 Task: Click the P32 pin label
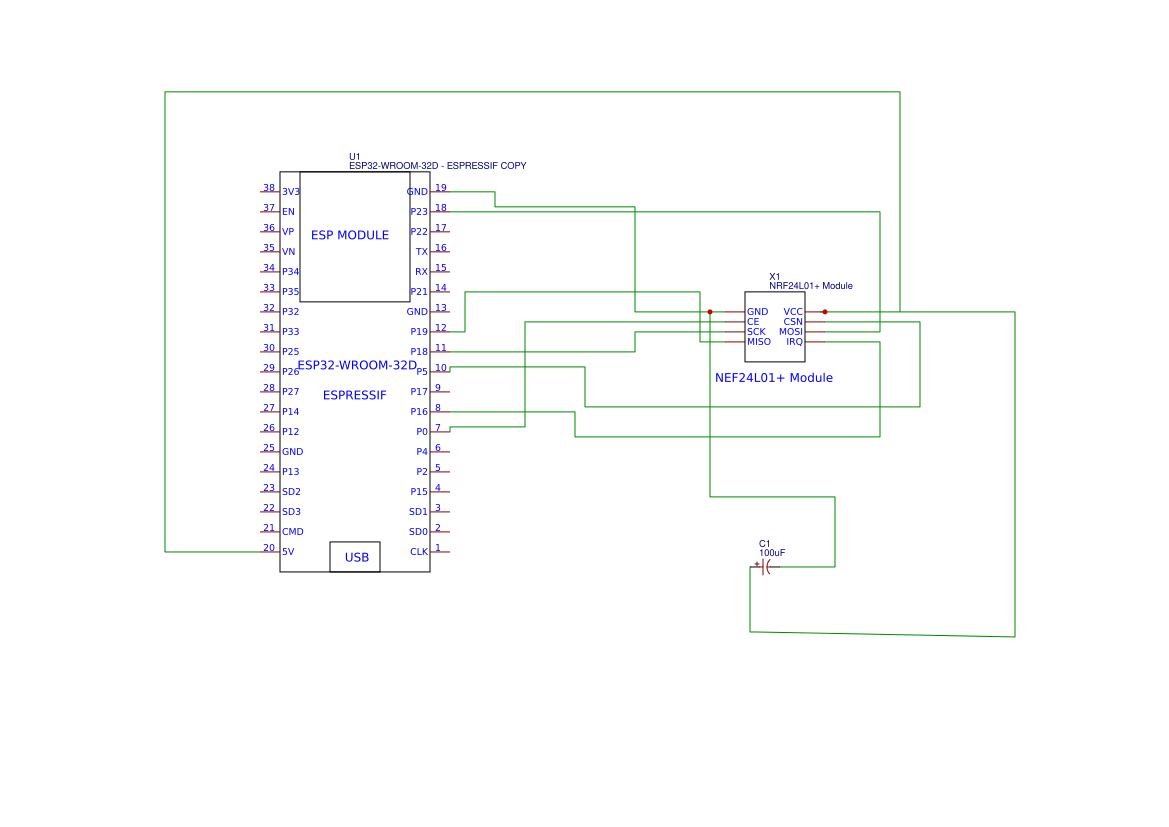click(x=290, y=312)
